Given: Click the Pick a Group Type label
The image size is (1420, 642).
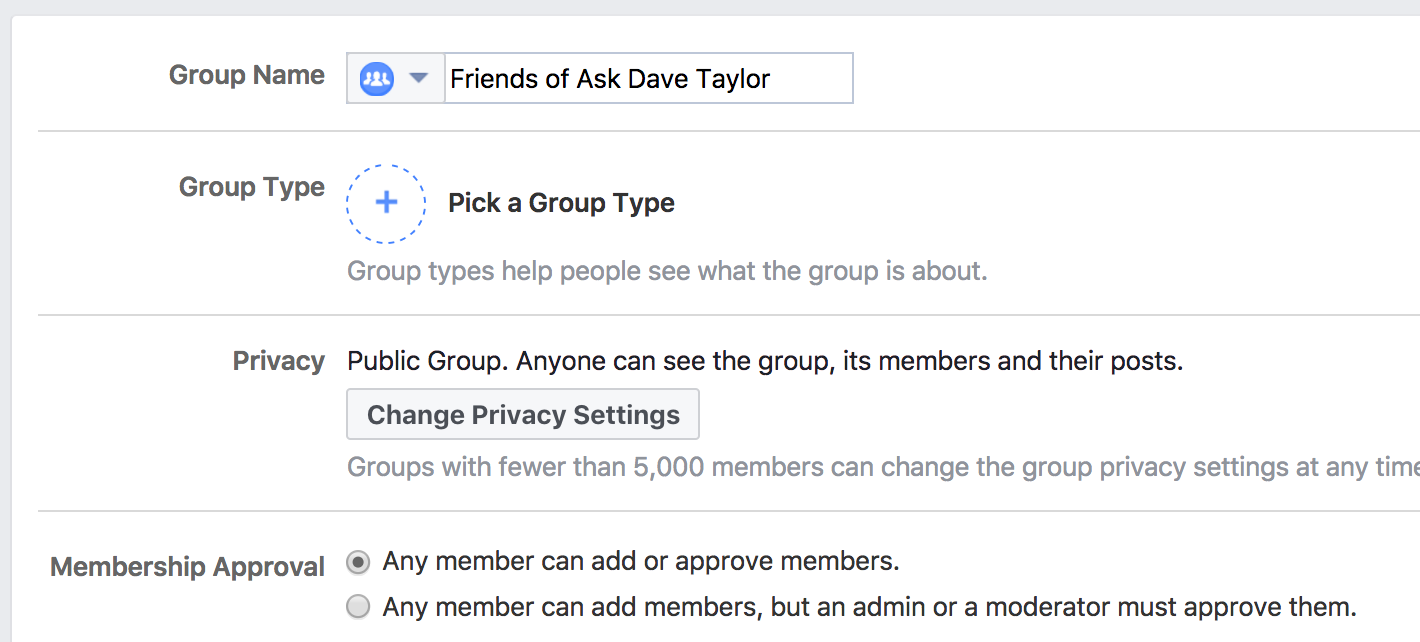Looking at the screenshot, I should [x=562, y=203].
